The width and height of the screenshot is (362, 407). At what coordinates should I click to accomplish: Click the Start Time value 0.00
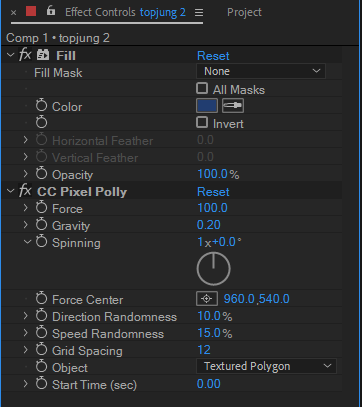(x=209, y=384)
